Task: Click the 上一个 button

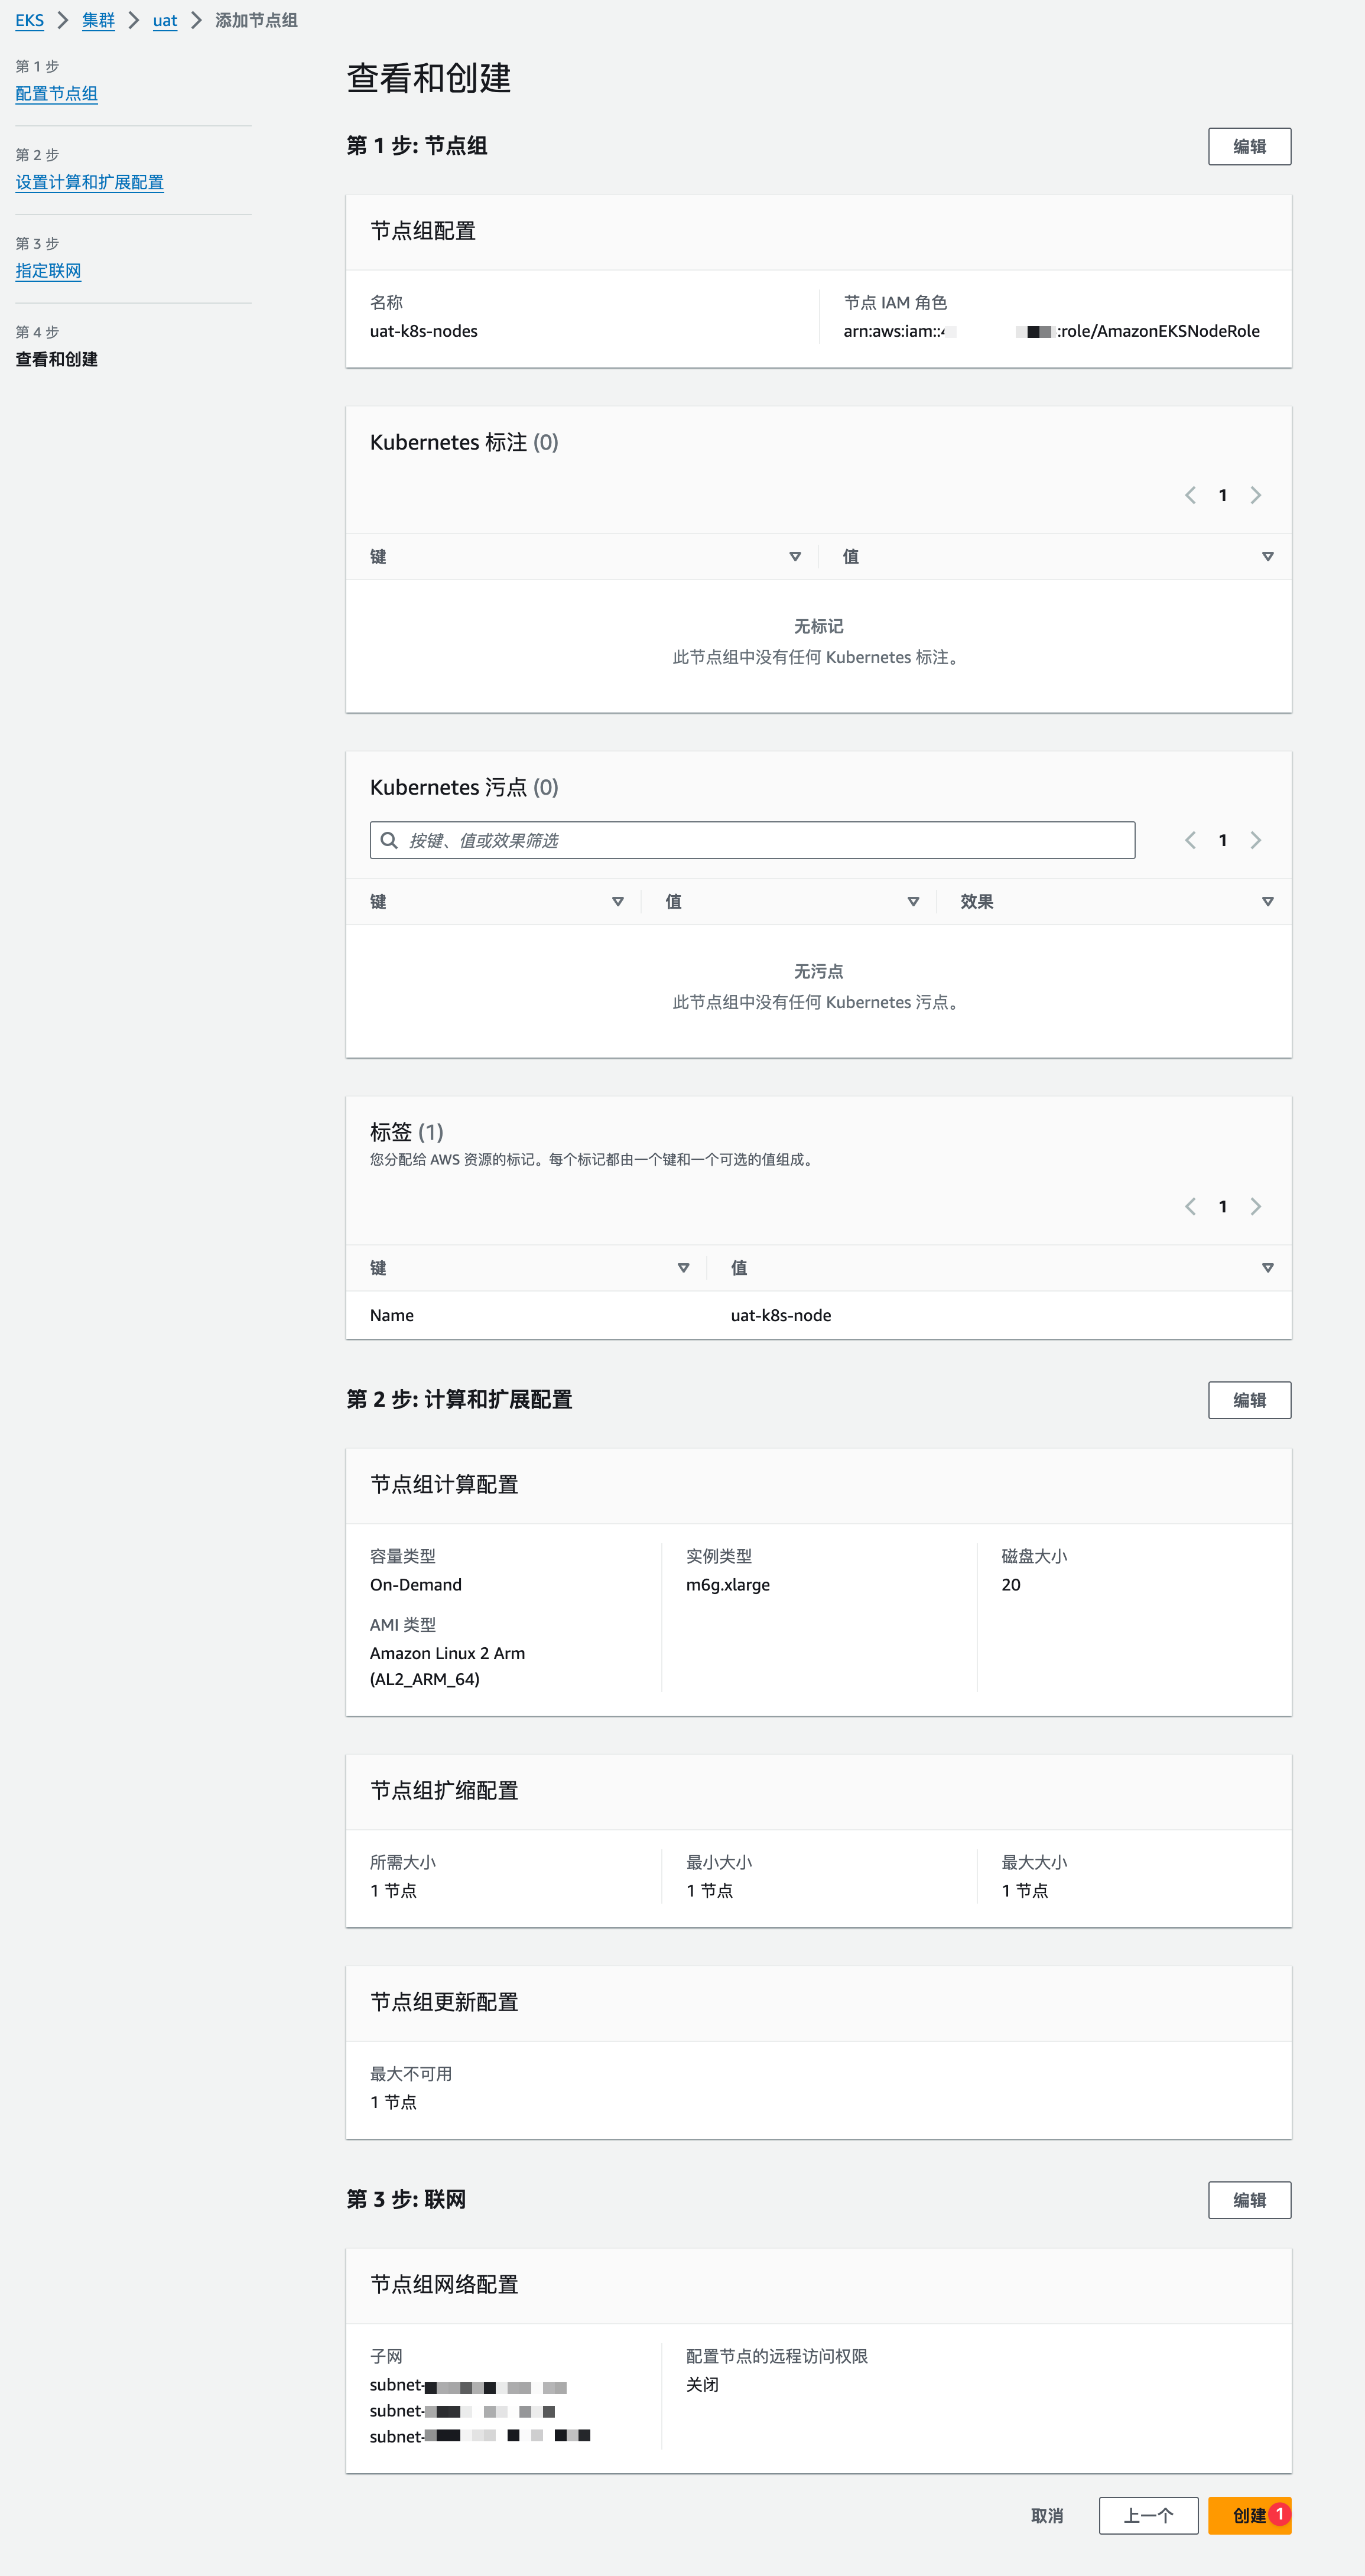Action: tap(1148, 2515)
